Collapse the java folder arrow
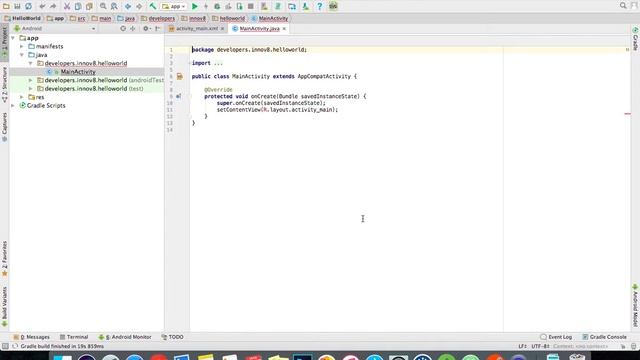The width and height of the screenshot is (640, 360). tap(22, 55)
